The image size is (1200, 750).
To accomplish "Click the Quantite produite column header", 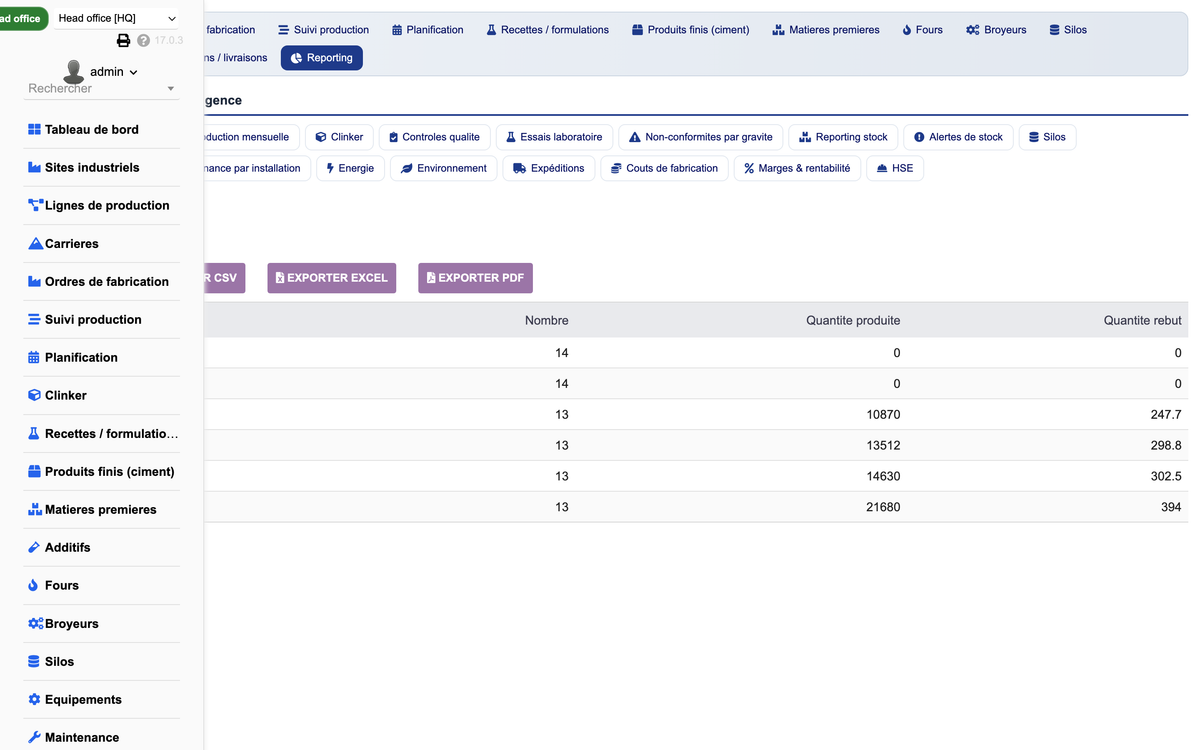I will tap(853, 320).
